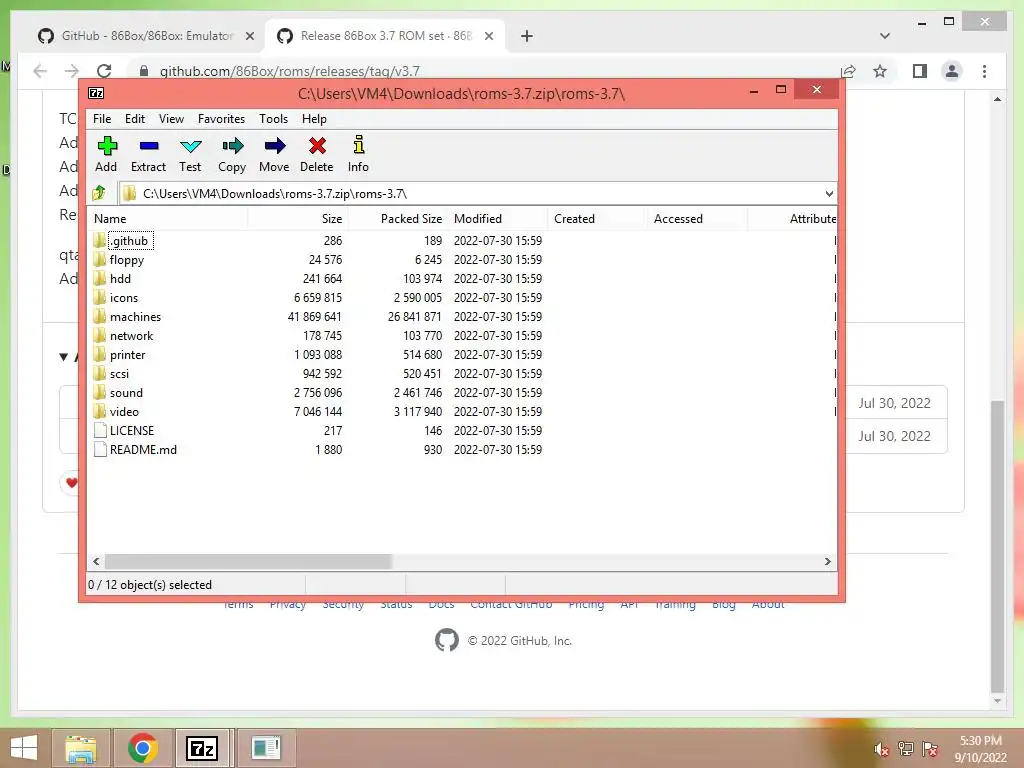Select the printer folder icon
The height and width of the screenshot is (768, 1024).
99,354
